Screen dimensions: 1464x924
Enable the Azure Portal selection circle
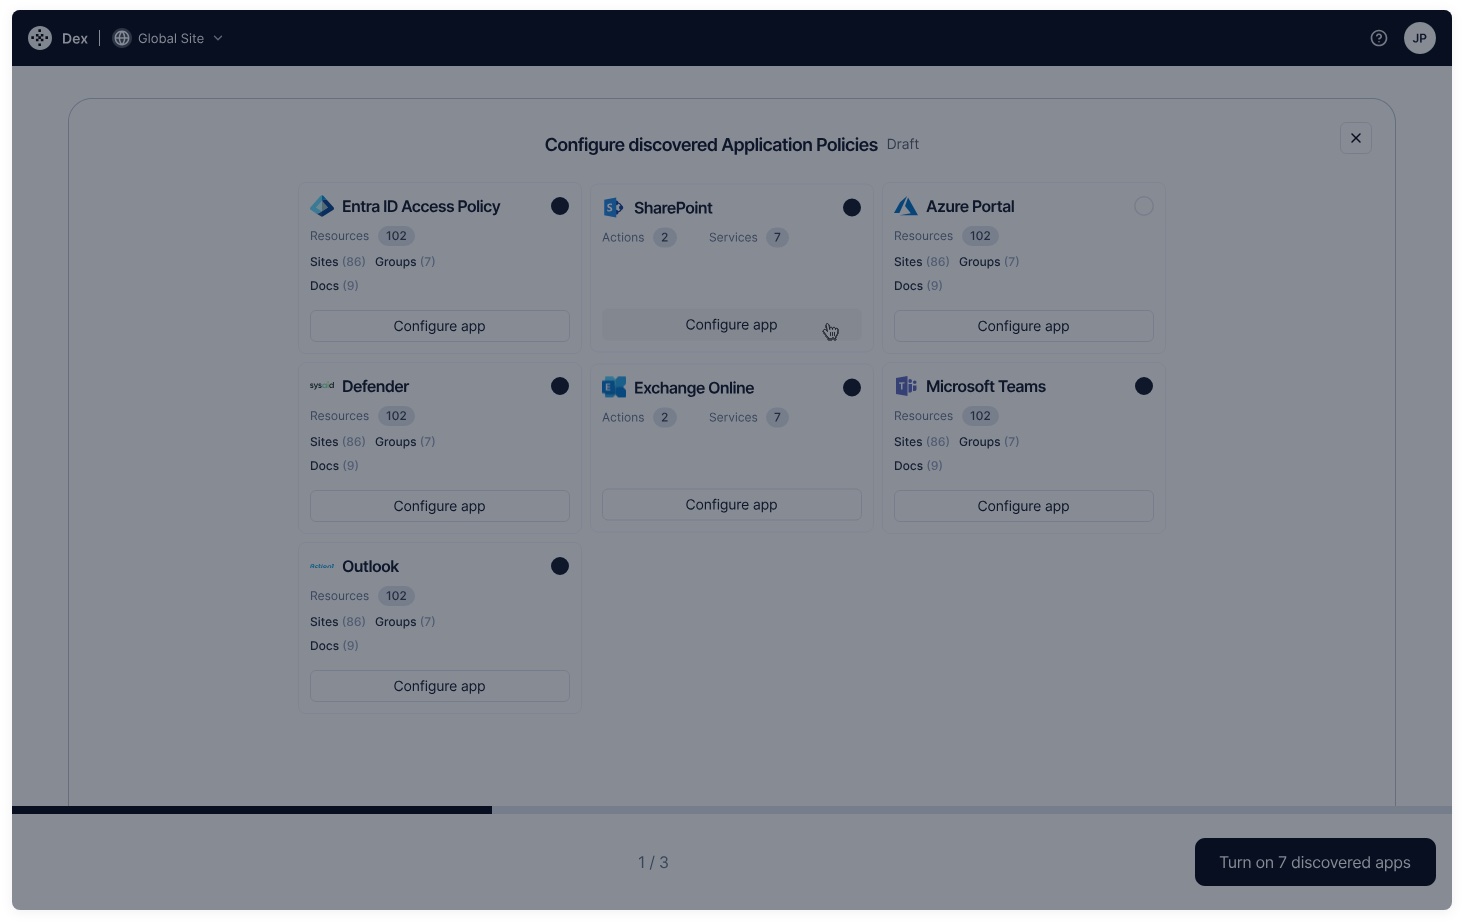[1144, 206]
